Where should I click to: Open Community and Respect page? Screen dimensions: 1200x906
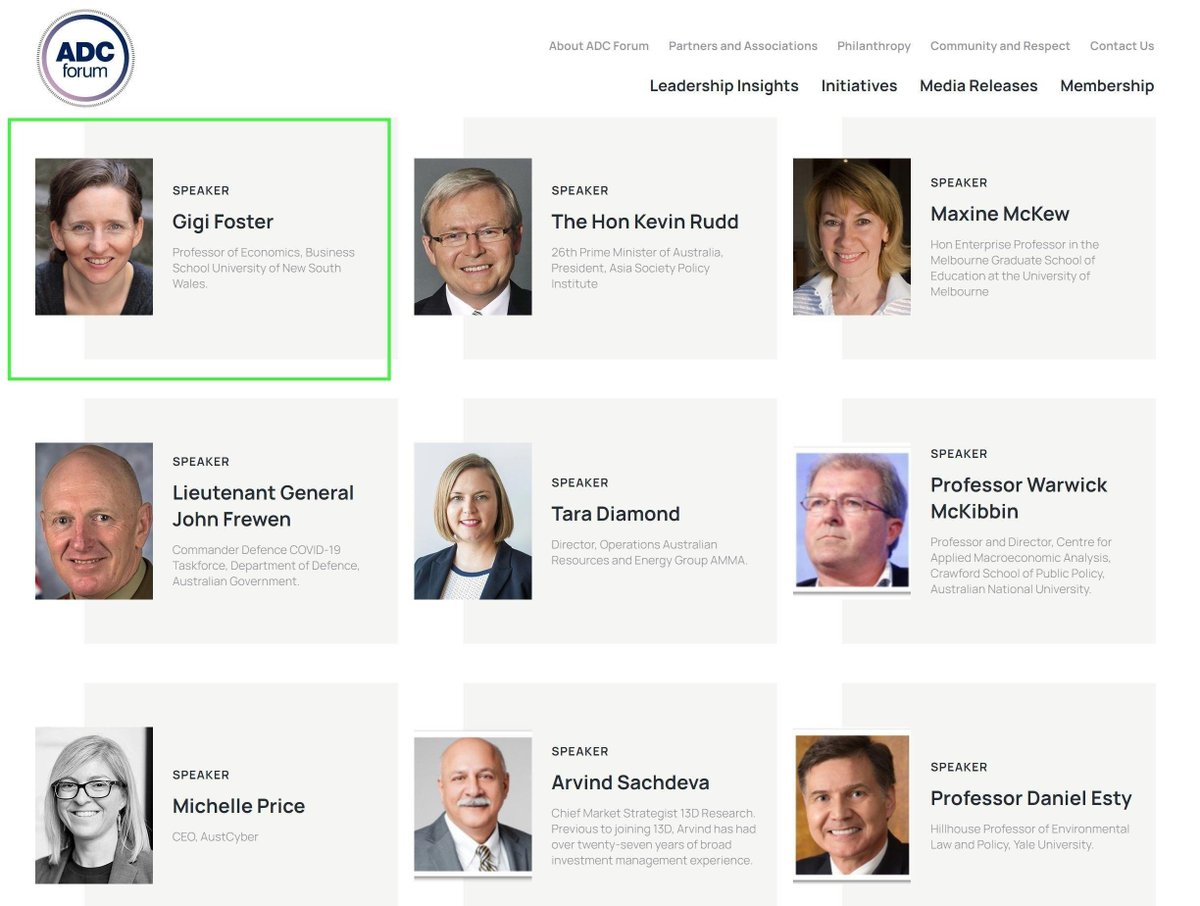point(1000,46)
